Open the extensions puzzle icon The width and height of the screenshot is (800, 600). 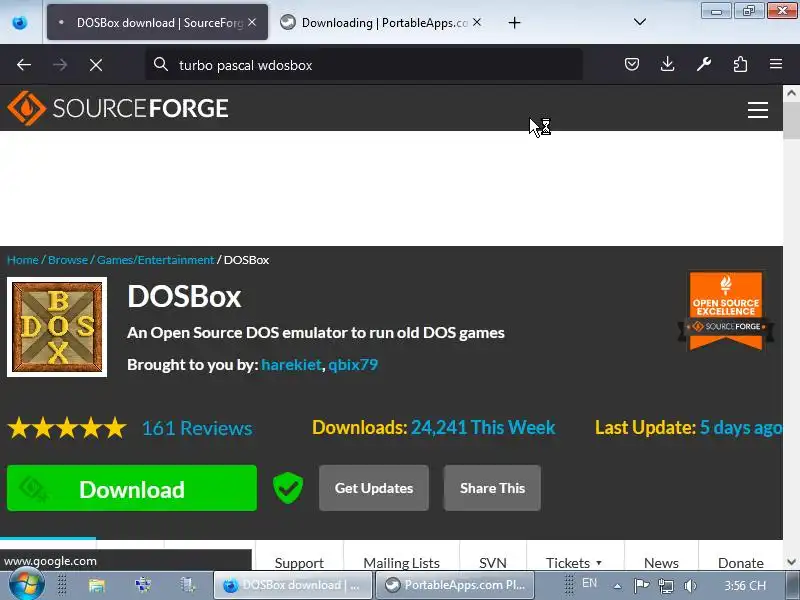[740, 64]
